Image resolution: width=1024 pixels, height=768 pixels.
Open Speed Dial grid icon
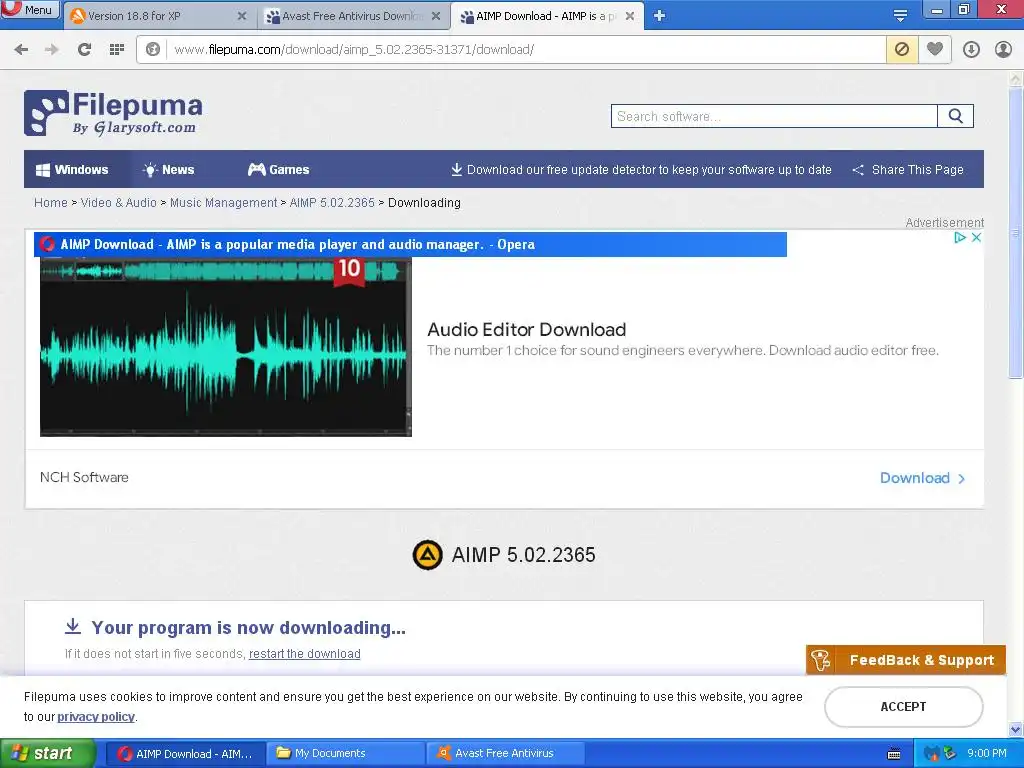tap(116, 49)
